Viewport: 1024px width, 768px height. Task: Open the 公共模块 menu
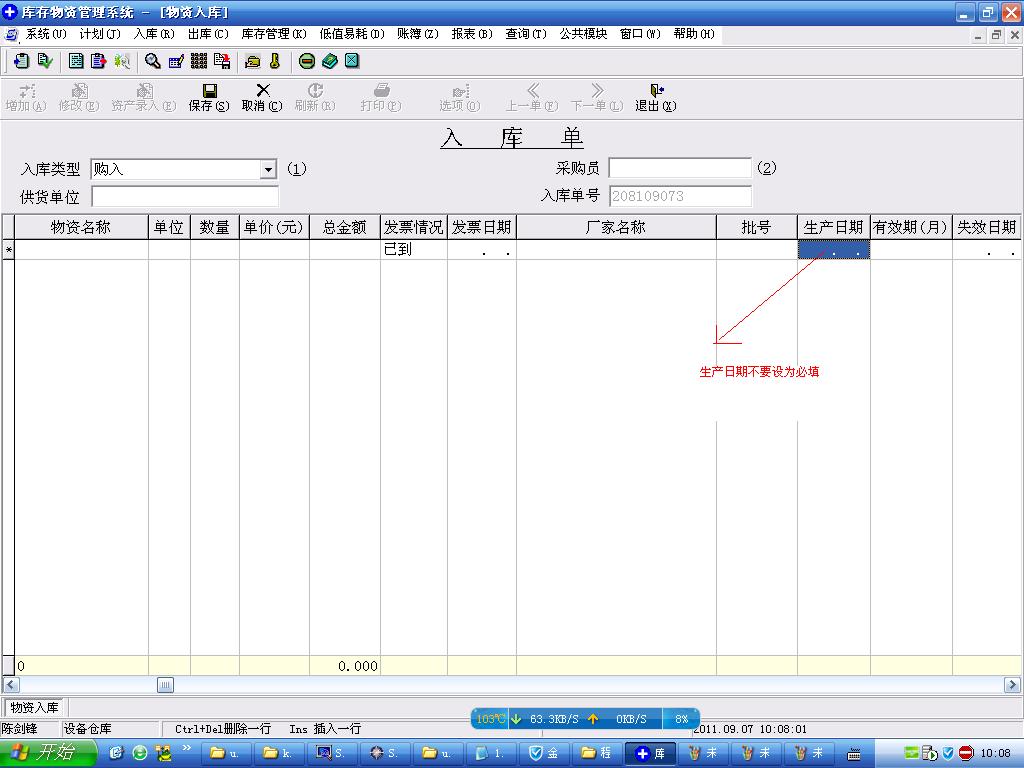point(583,34)
